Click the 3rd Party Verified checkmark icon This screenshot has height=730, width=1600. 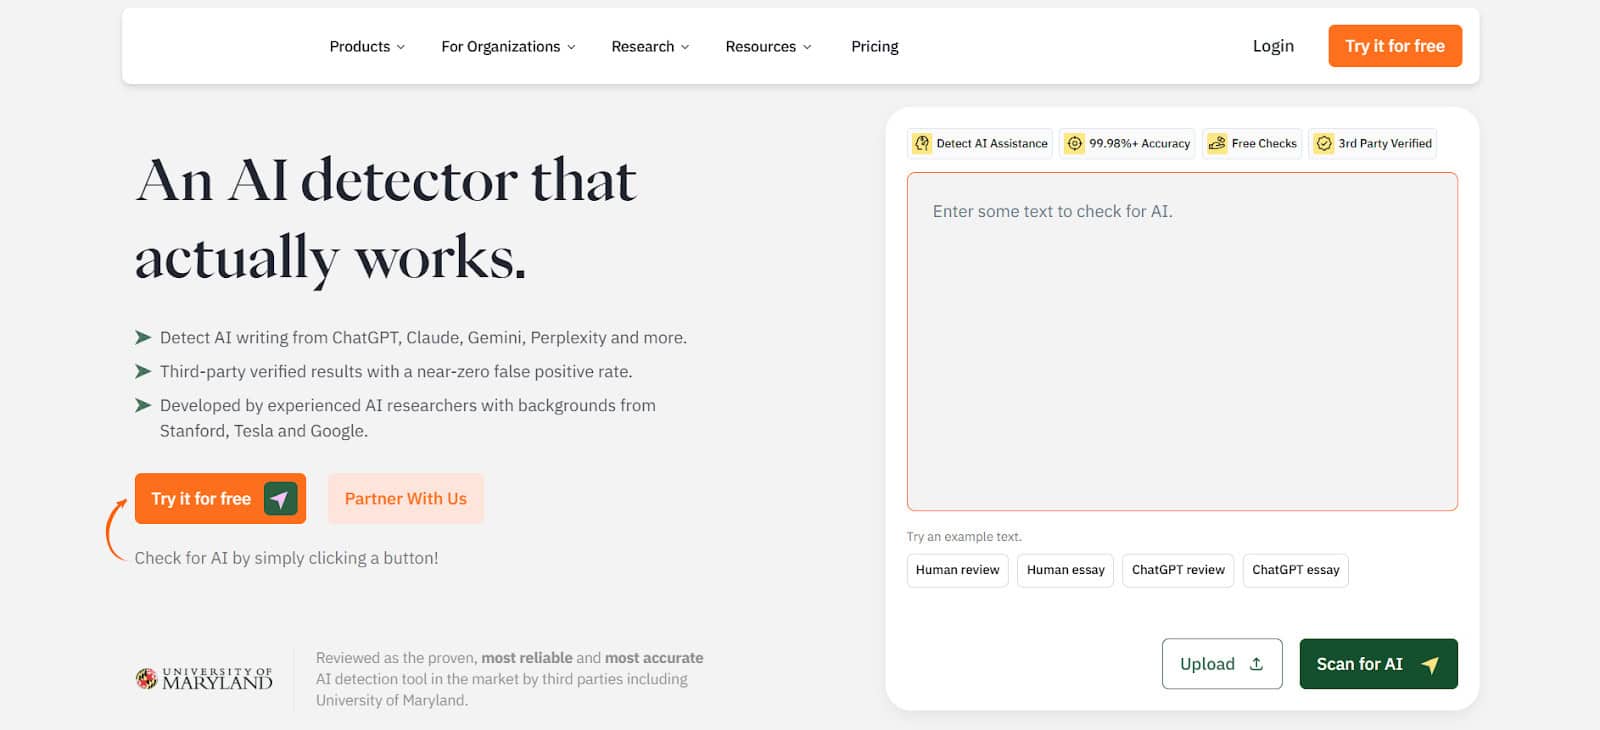coord(1324,143)
